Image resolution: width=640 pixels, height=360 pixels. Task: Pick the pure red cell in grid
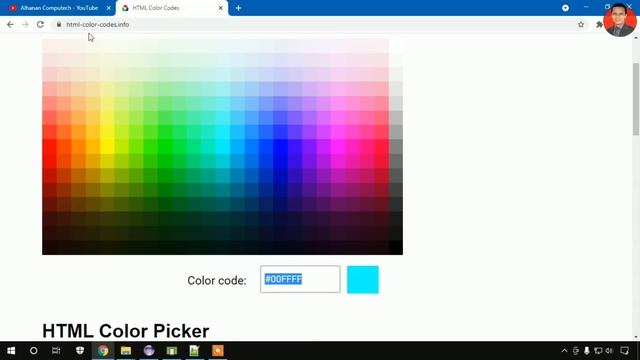pos(49,146)
